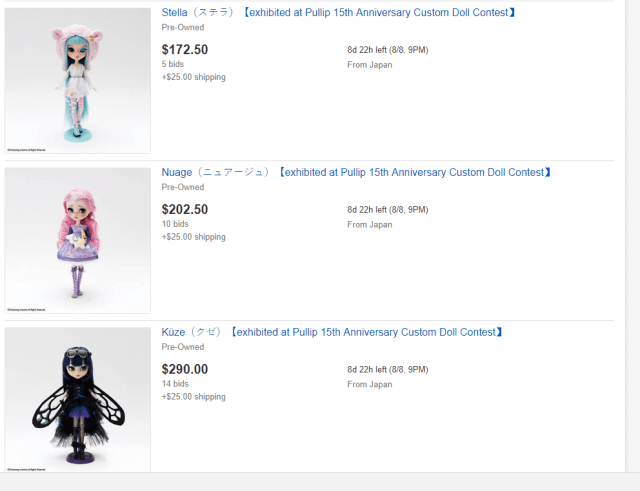Click the 14 bids count
Viewport: 640px width, 491px height.
click(175, 384)
